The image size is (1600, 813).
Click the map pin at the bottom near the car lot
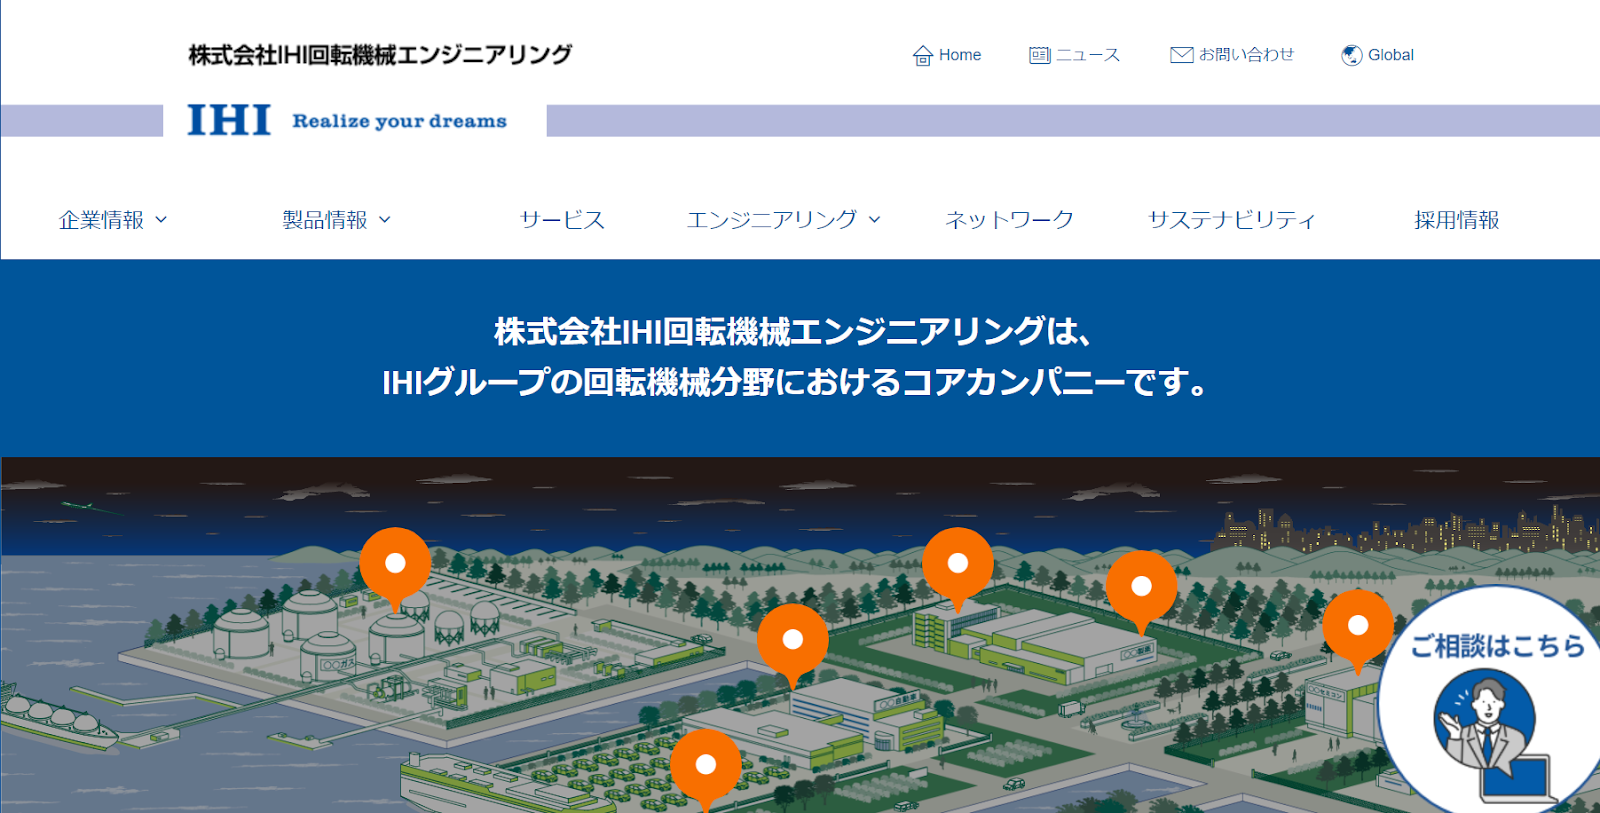pos(706,769)
